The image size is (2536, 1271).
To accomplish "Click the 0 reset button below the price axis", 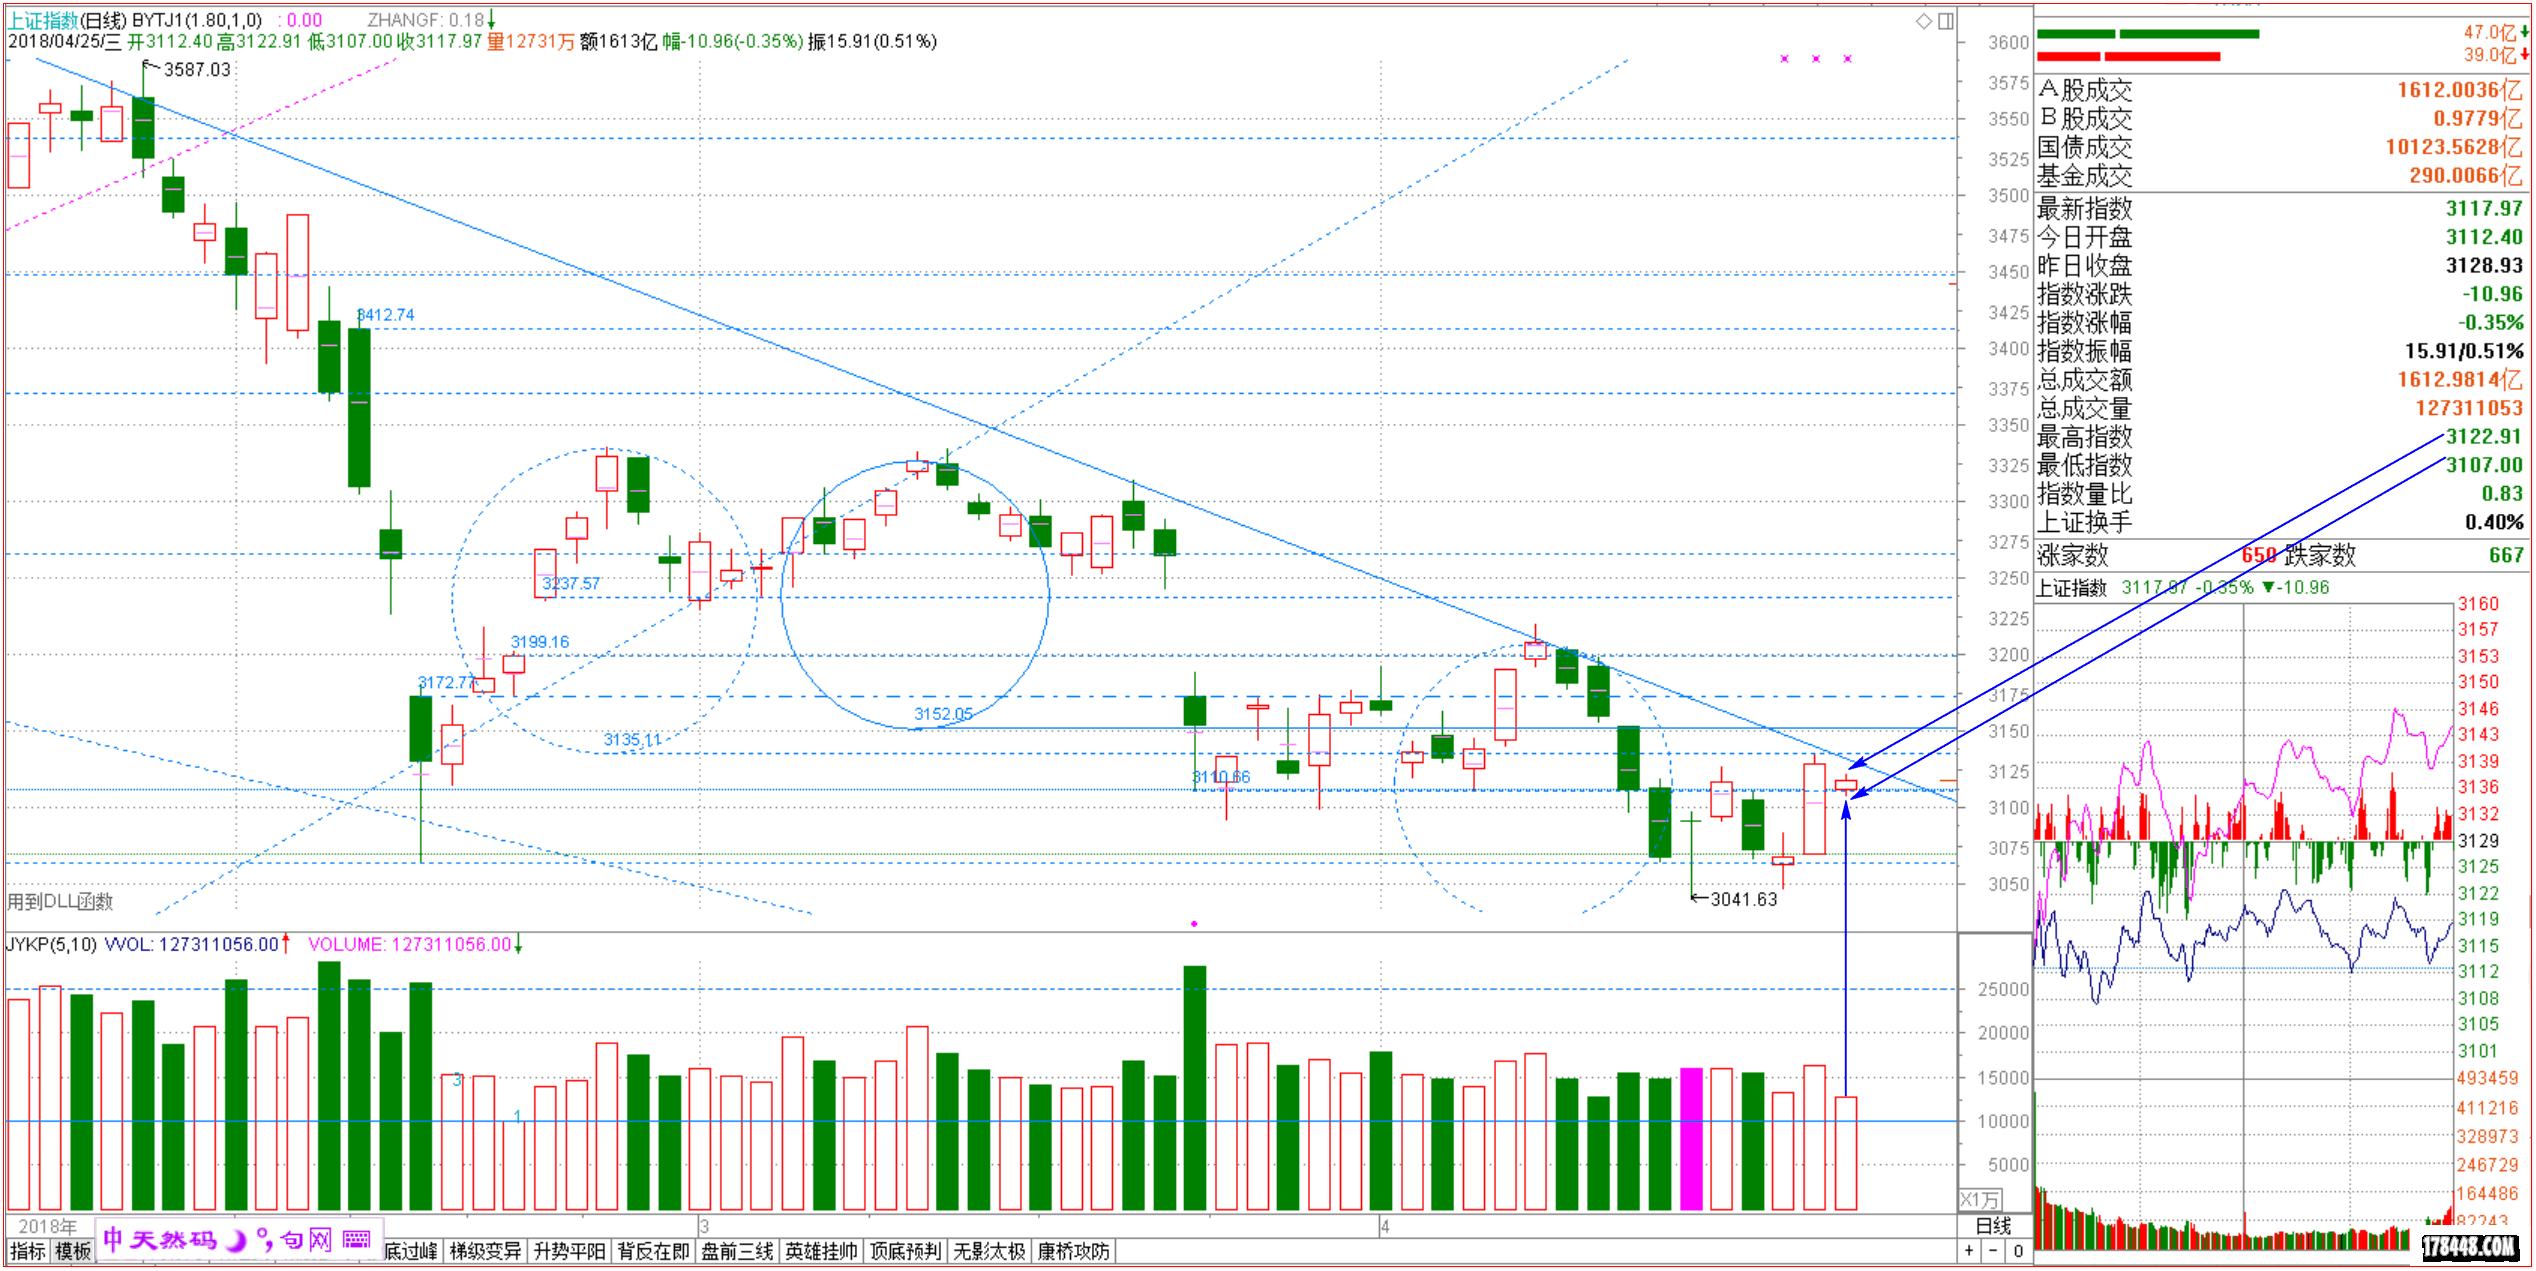I will pyautogui.click(x=2018, y=1251).
